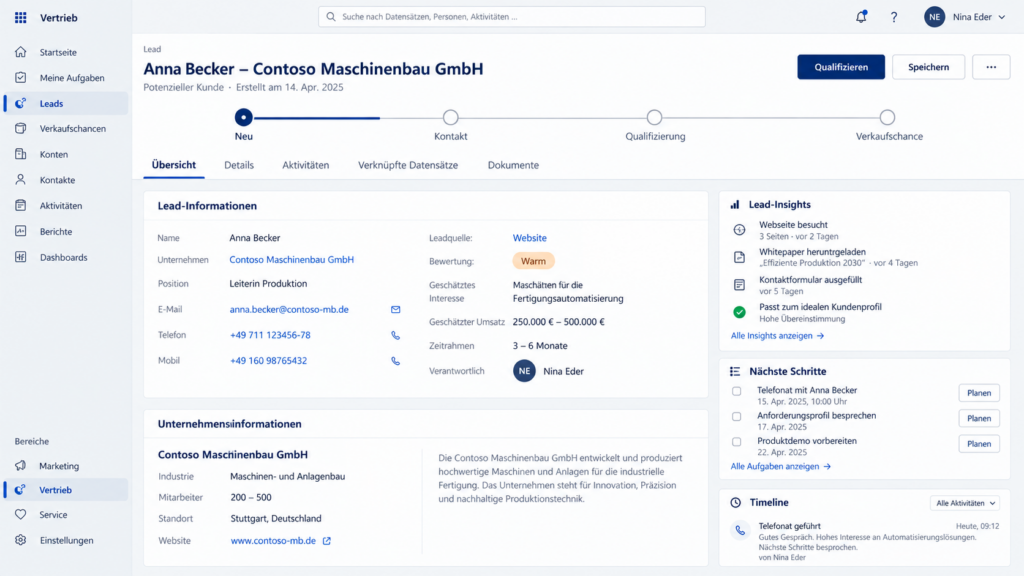This screenshot has width=1024, height=576.
Task: Click the Warm rating badge
Action: click(x=533, y=261)
